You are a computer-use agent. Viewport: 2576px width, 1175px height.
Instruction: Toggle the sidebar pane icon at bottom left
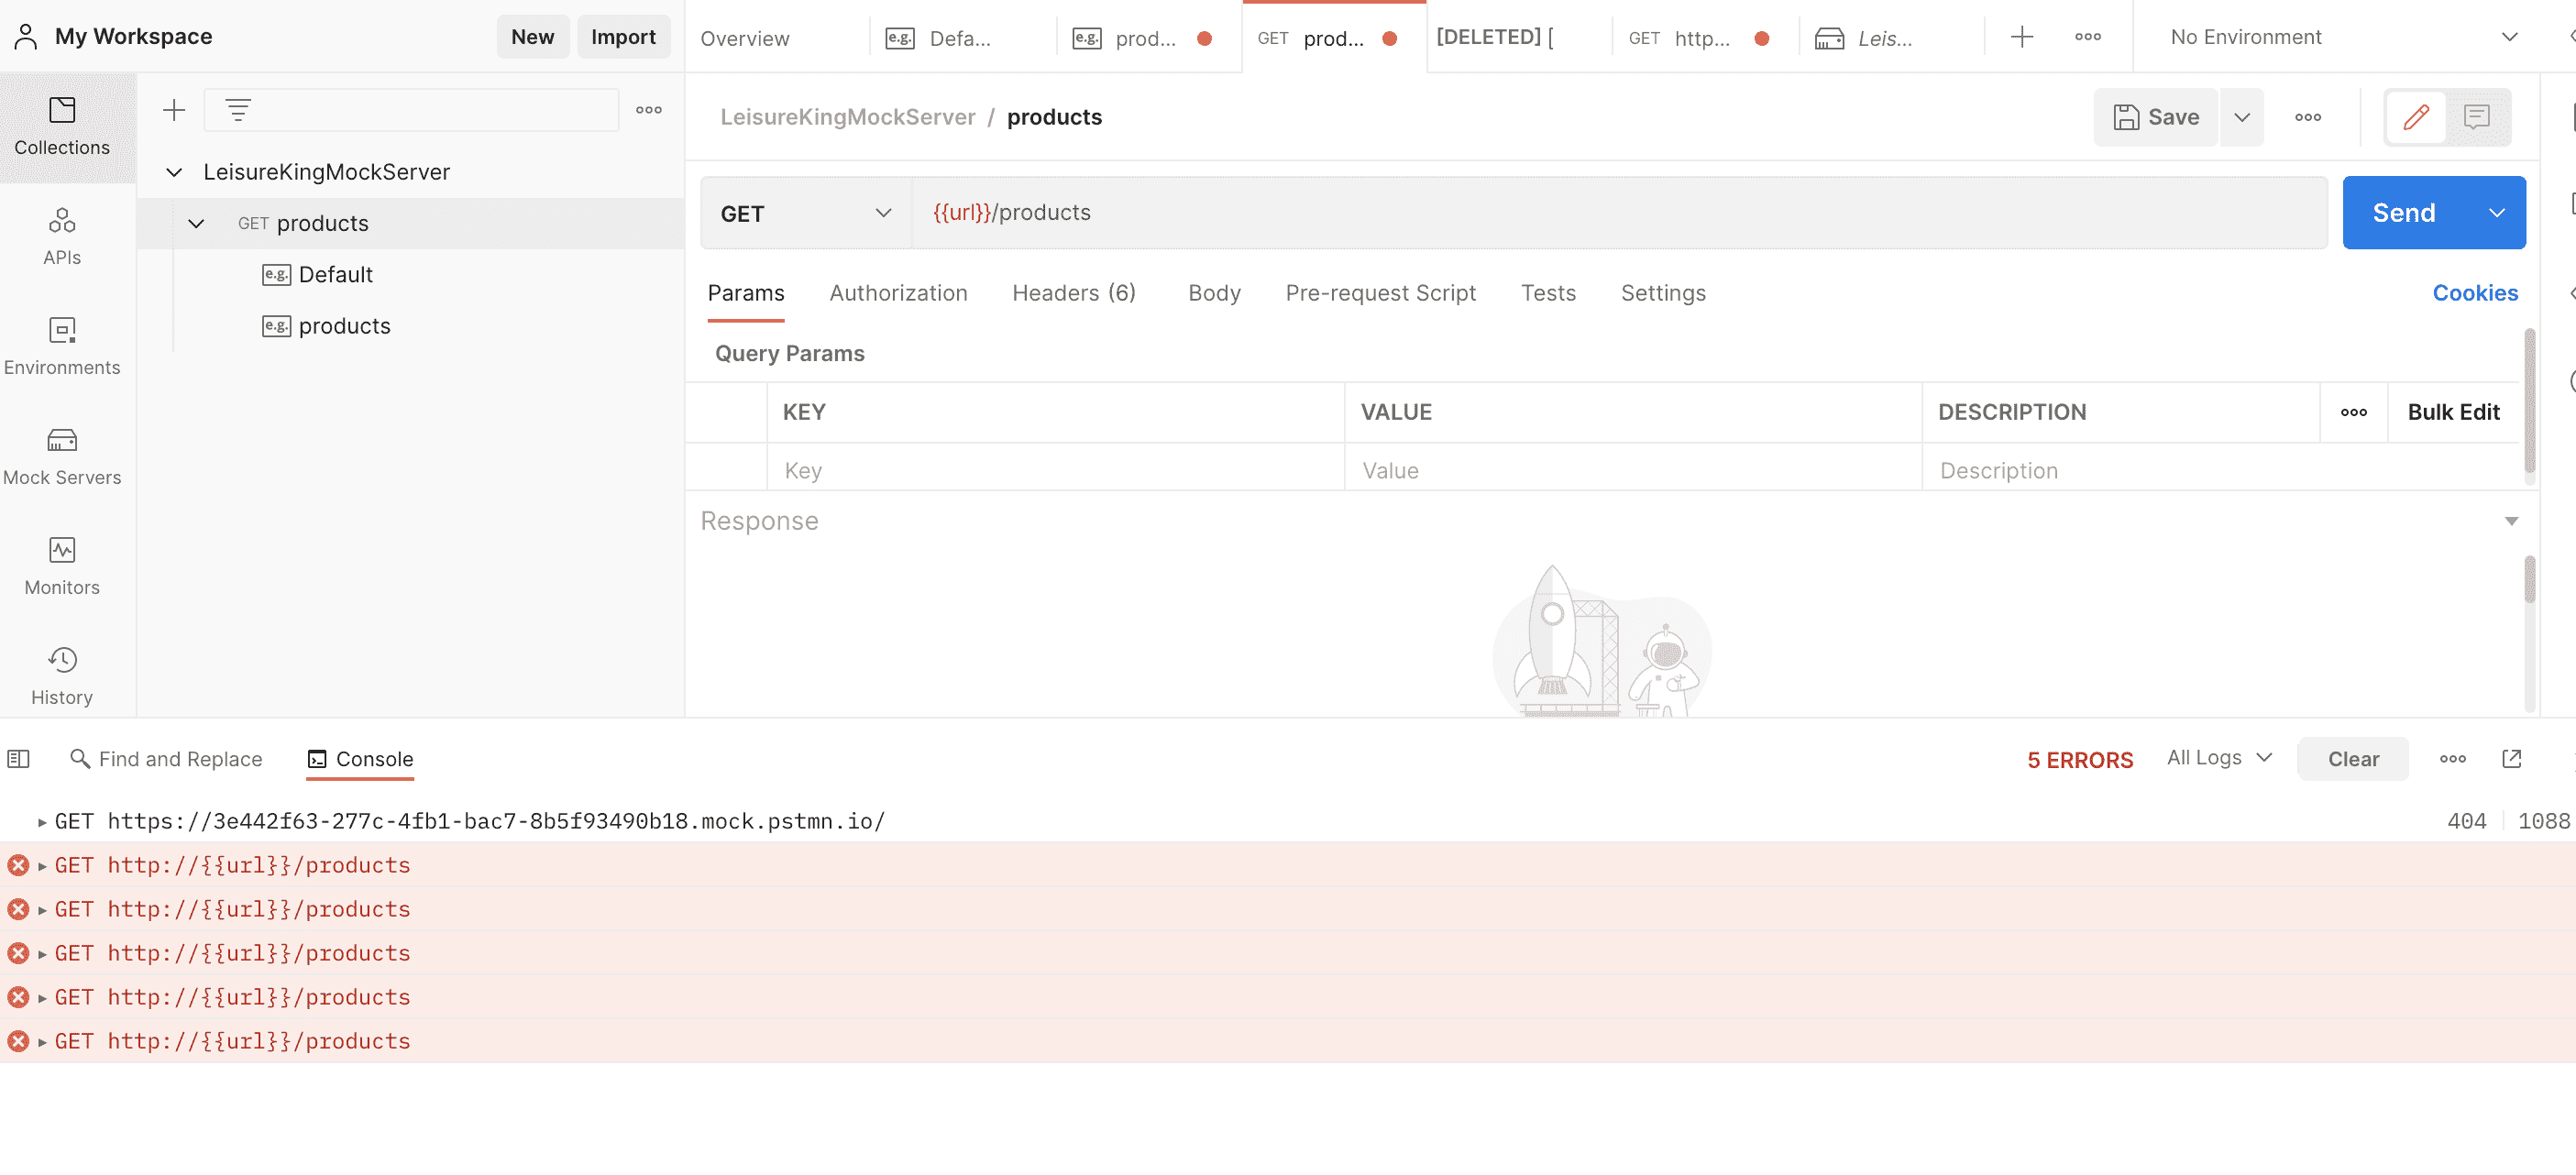pos(18,759)
